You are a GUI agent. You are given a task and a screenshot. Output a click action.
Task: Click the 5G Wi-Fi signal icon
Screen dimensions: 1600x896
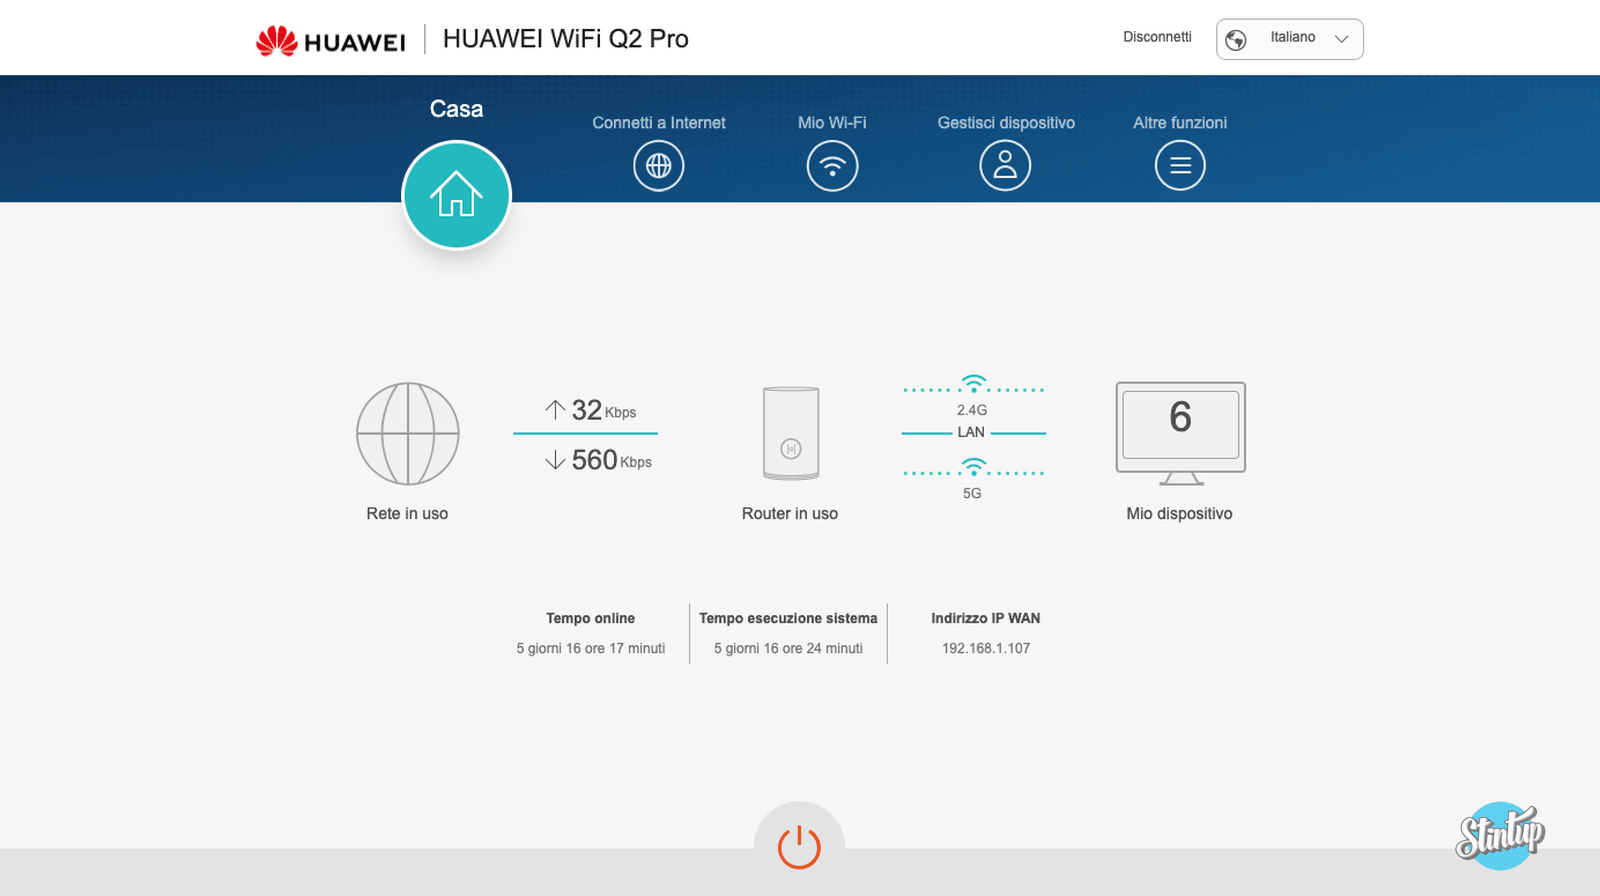click(973, 468)
